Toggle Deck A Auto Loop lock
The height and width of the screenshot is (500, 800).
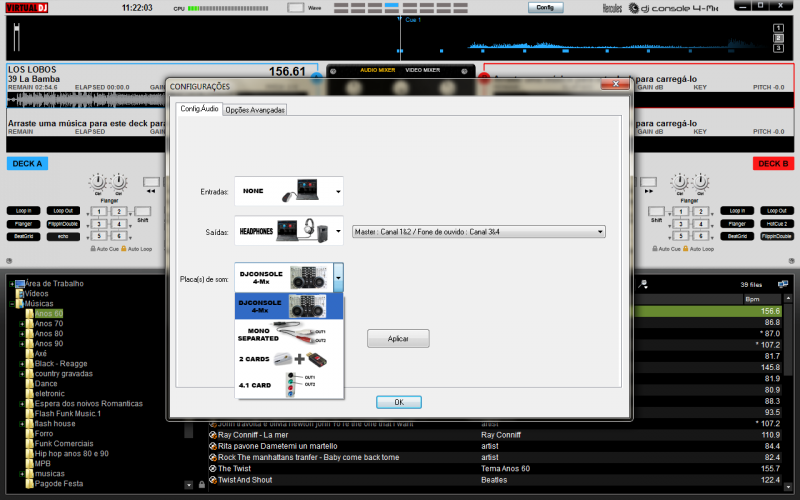[x=124, y=249]
